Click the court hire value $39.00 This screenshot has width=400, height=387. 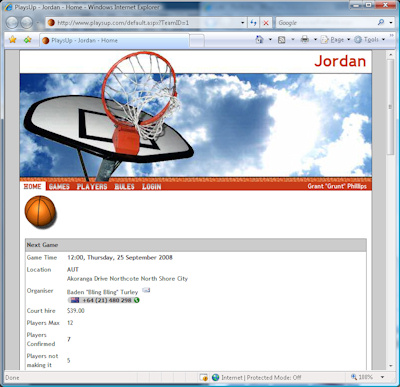pyautogui.click(x=76, y=311)
